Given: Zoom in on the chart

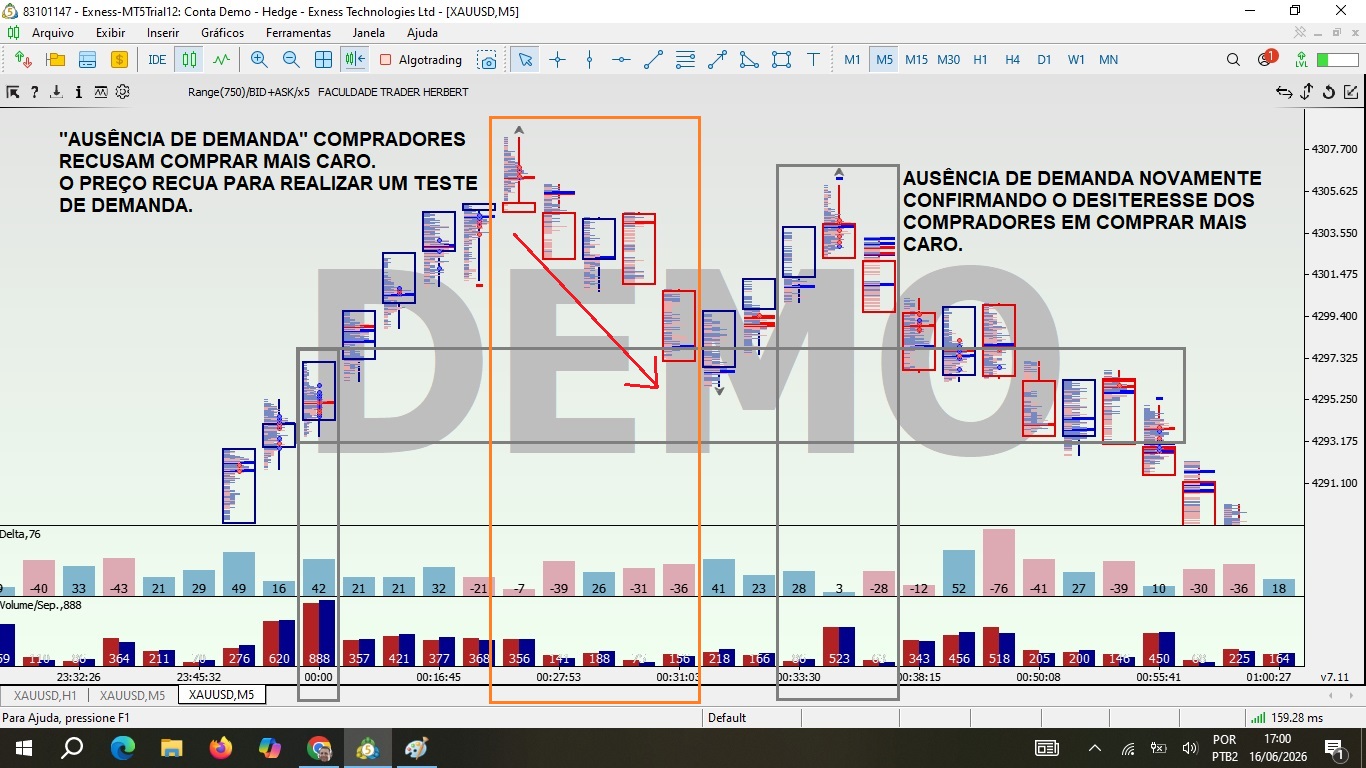Looking at the screenshot, I should pos(259,60).
